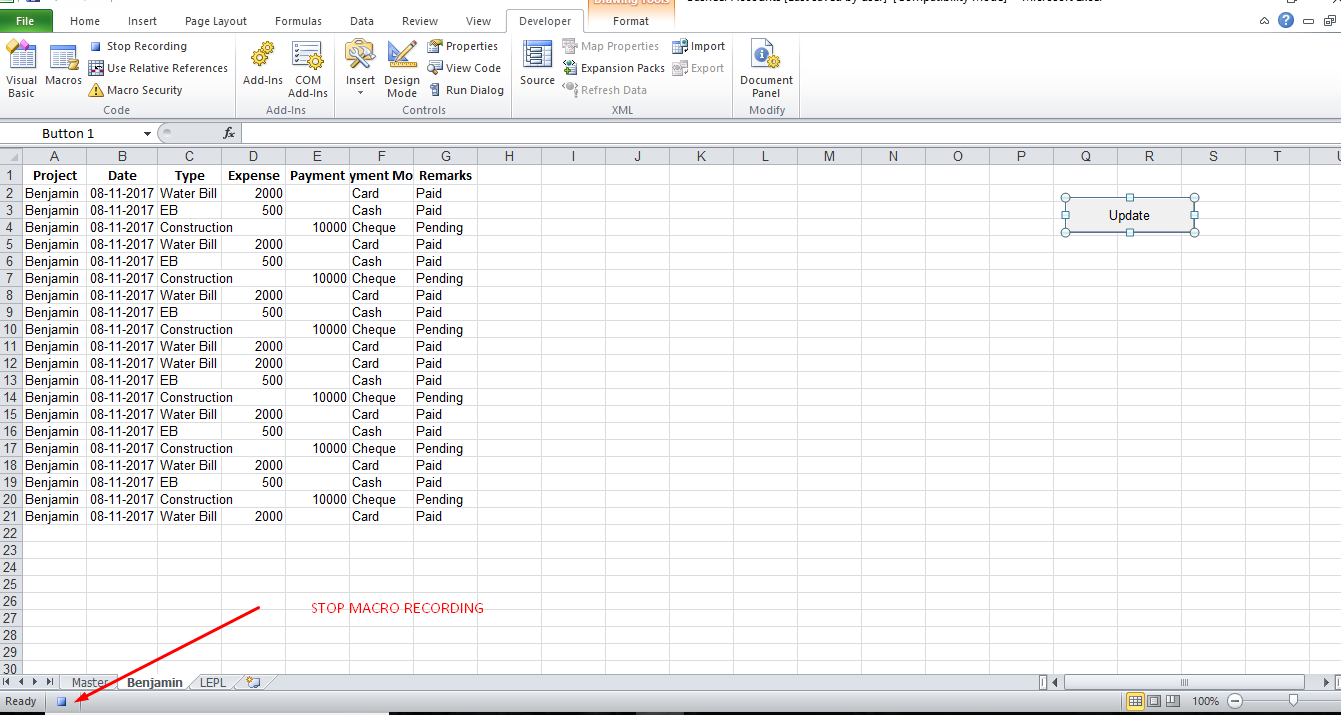The image size is (1341, 715).
Task: Click the Project header cell
Action: point(54,175)
